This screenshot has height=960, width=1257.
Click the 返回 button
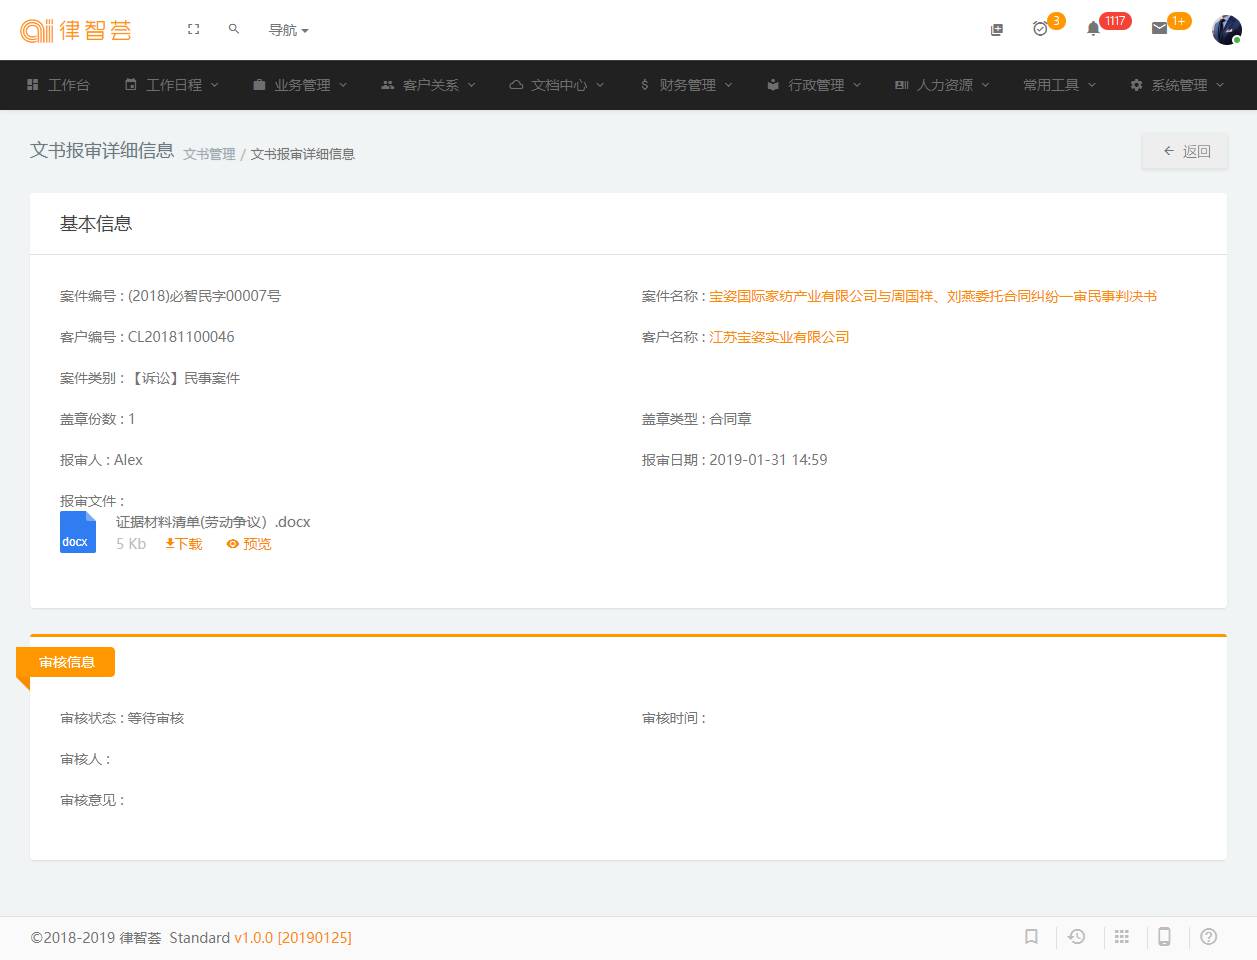[1184, 151]
